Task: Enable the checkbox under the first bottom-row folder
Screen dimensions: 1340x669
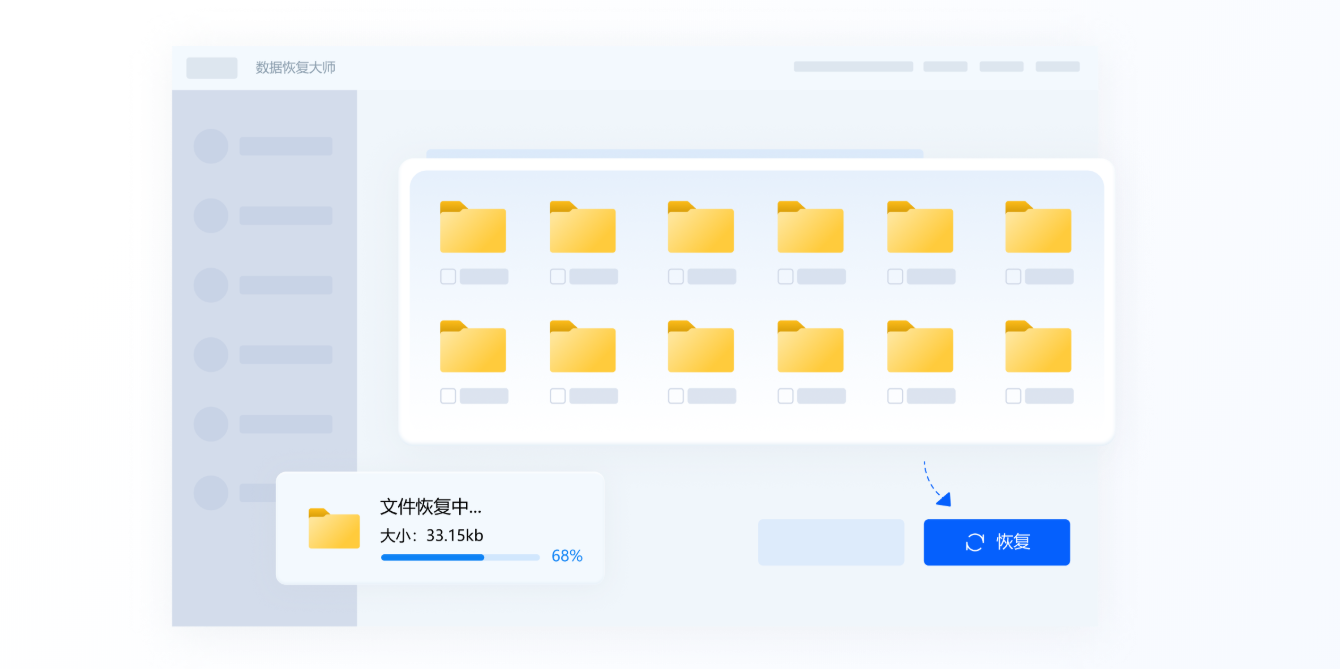Action: point(448,395)
